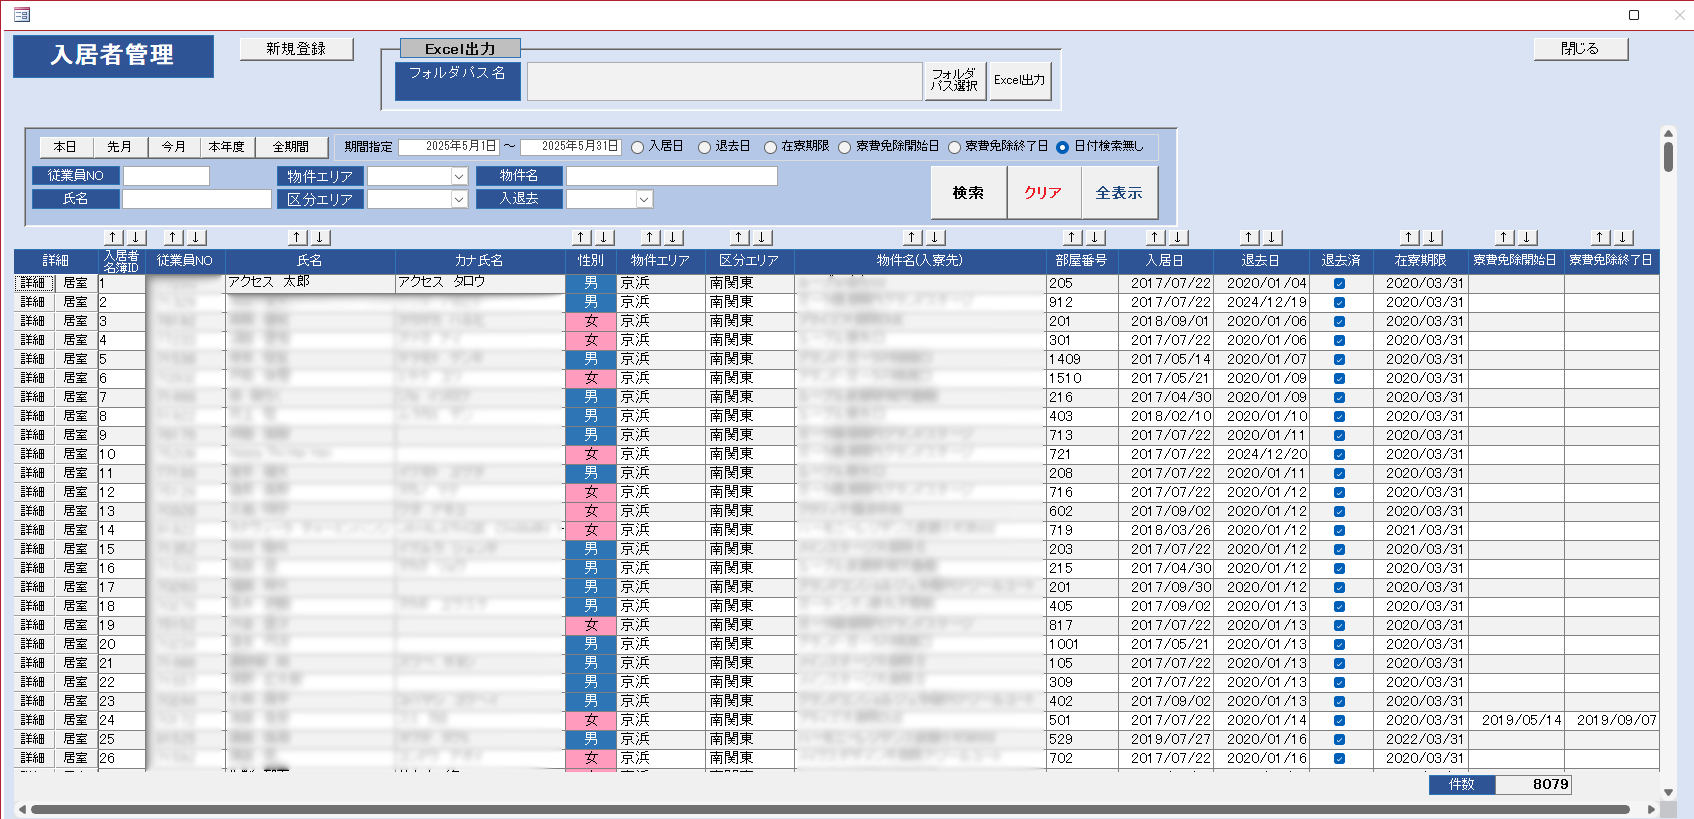Select the 寮費免除開始日 radio option
The height and width of the screenshot is (819, 1694).
844,147
